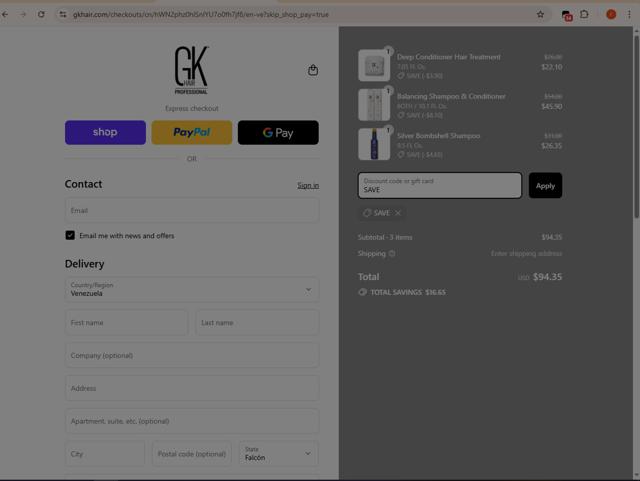Focus the Last name field
The height and width of the screenshot is (481, 640).
point(257,323)
